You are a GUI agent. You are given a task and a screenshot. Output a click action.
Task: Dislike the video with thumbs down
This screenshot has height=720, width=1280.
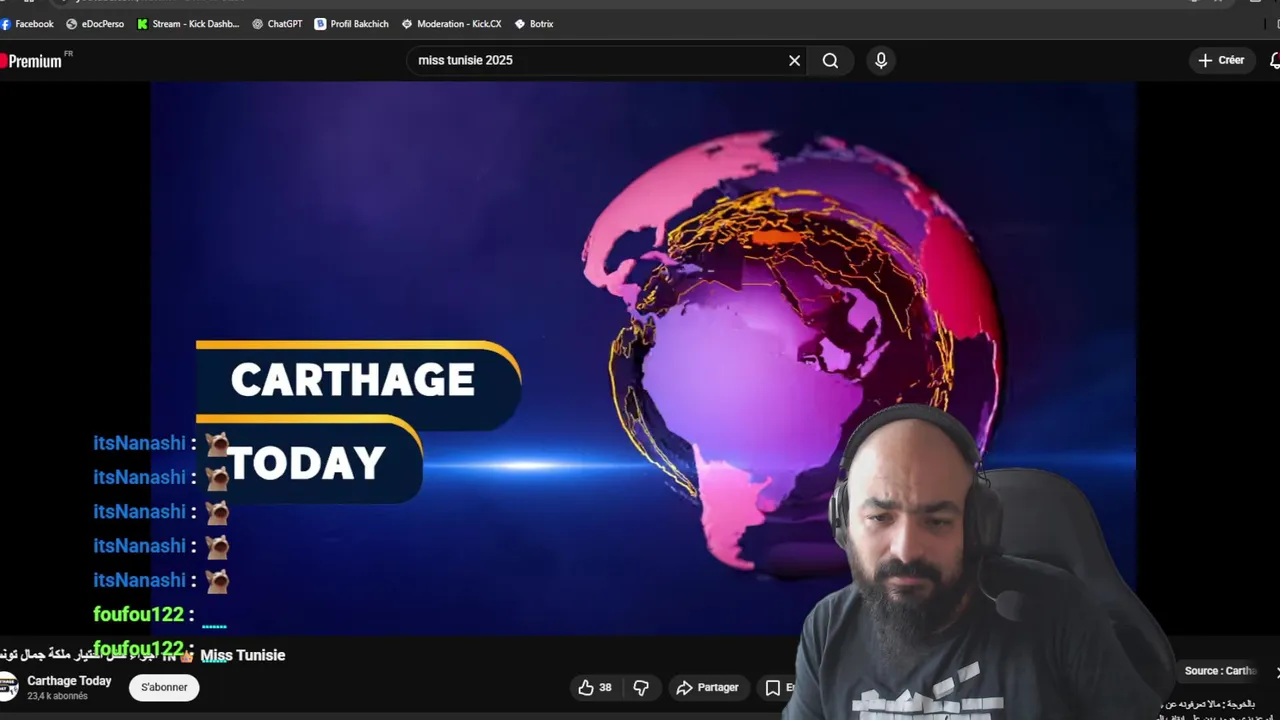pos(641,687)
